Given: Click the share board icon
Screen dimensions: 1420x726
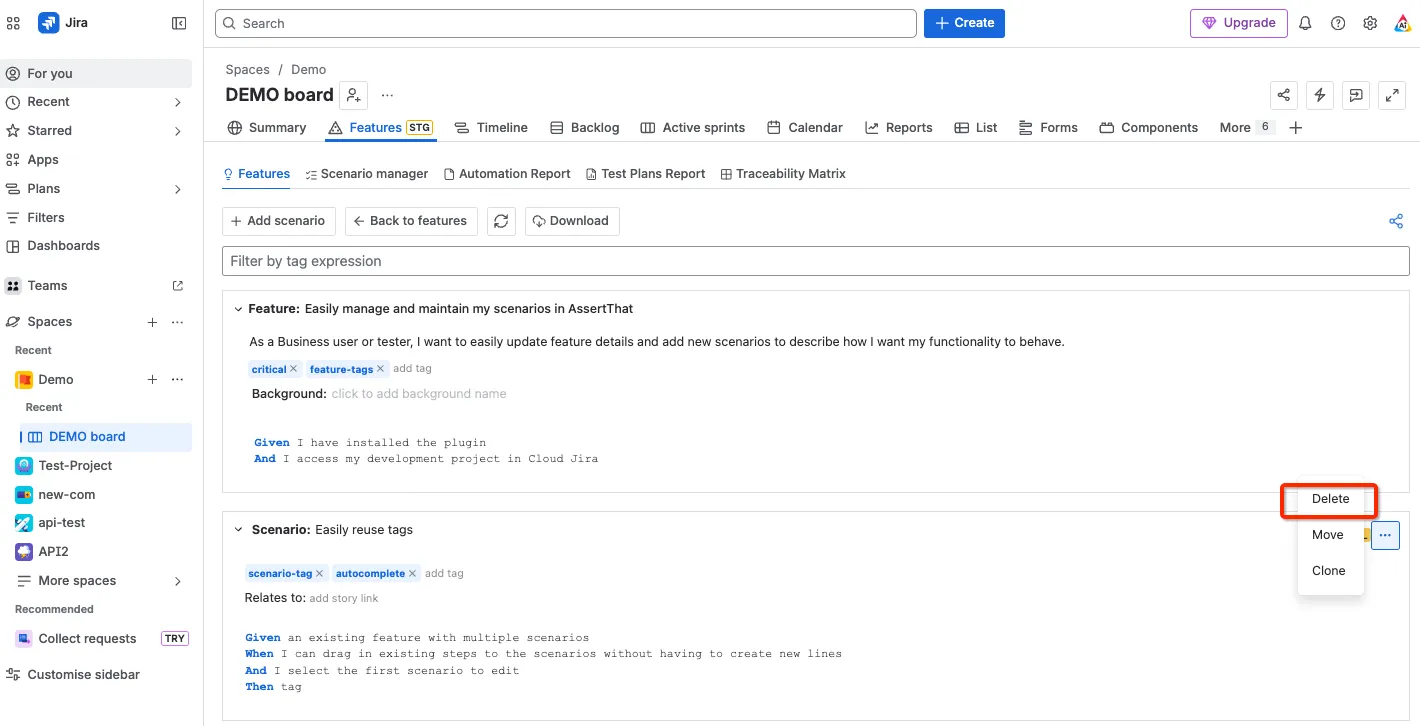Looking at the screenshot, I should point(1284,95).
